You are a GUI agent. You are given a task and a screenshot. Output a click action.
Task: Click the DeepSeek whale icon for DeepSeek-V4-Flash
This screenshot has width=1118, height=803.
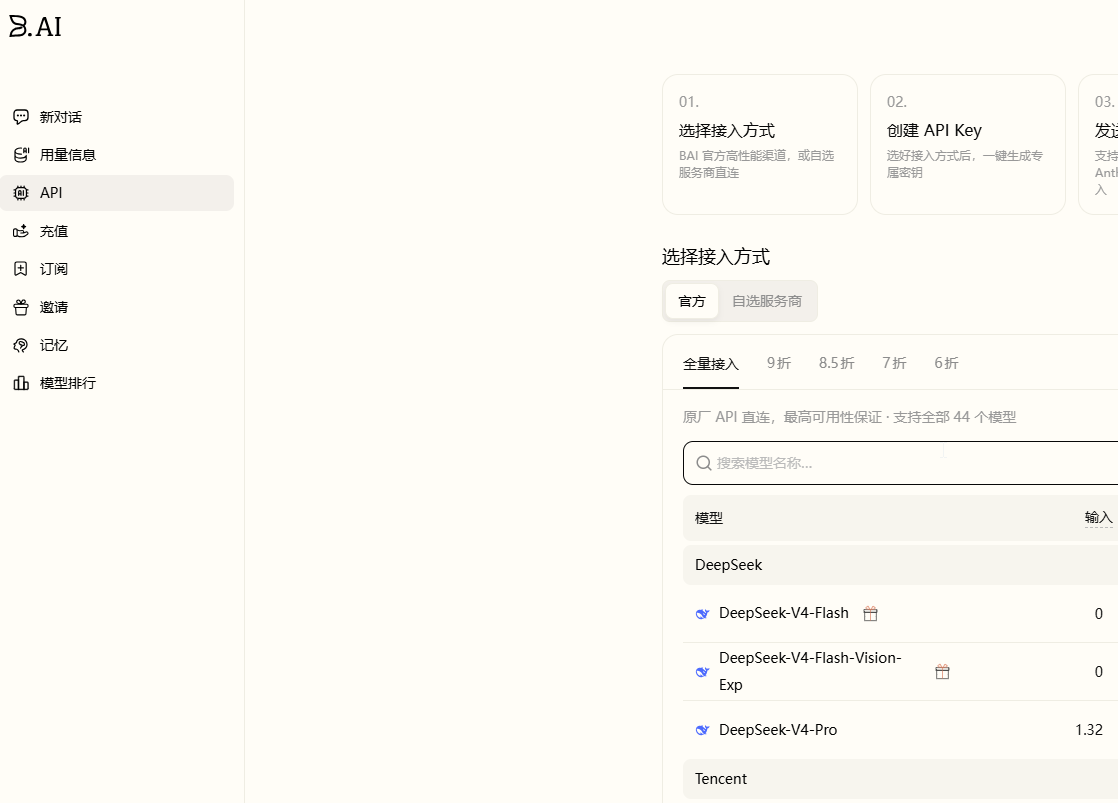click(x=702, y=613)
